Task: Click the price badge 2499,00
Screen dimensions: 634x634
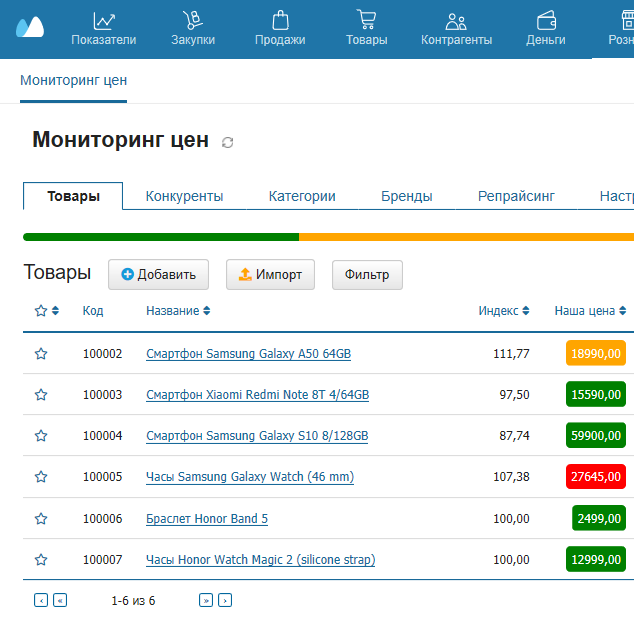Action: click(599, 518)
